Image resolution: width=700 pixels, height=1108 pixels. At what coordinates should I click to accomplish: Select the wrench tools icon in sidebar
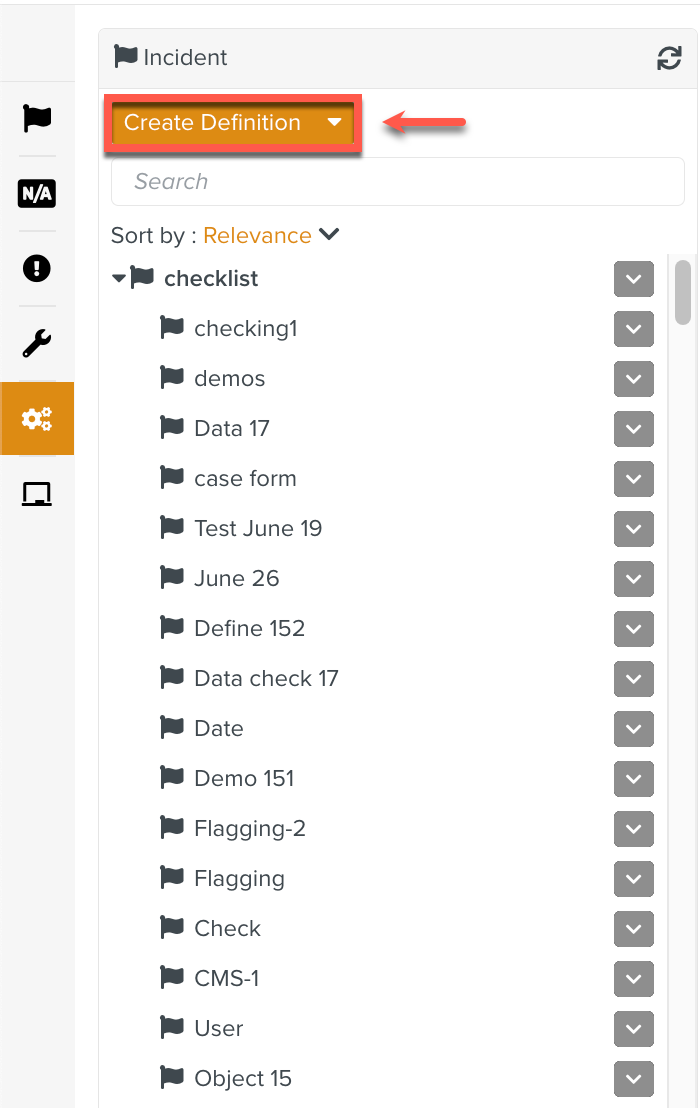(36, 343)
